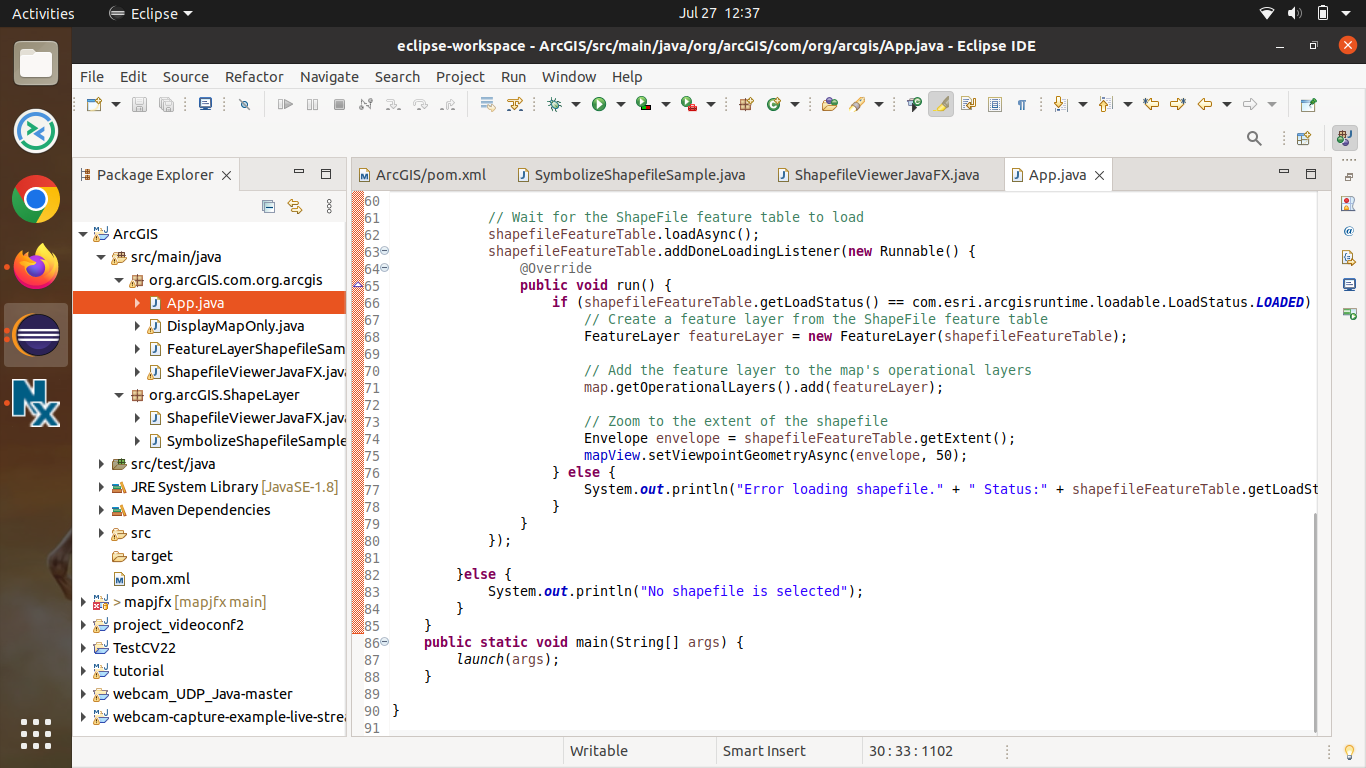Viewport: 1366px width, 768px height.
Task: Toggle code folding marker at line 63
Action: pos(385,251)
